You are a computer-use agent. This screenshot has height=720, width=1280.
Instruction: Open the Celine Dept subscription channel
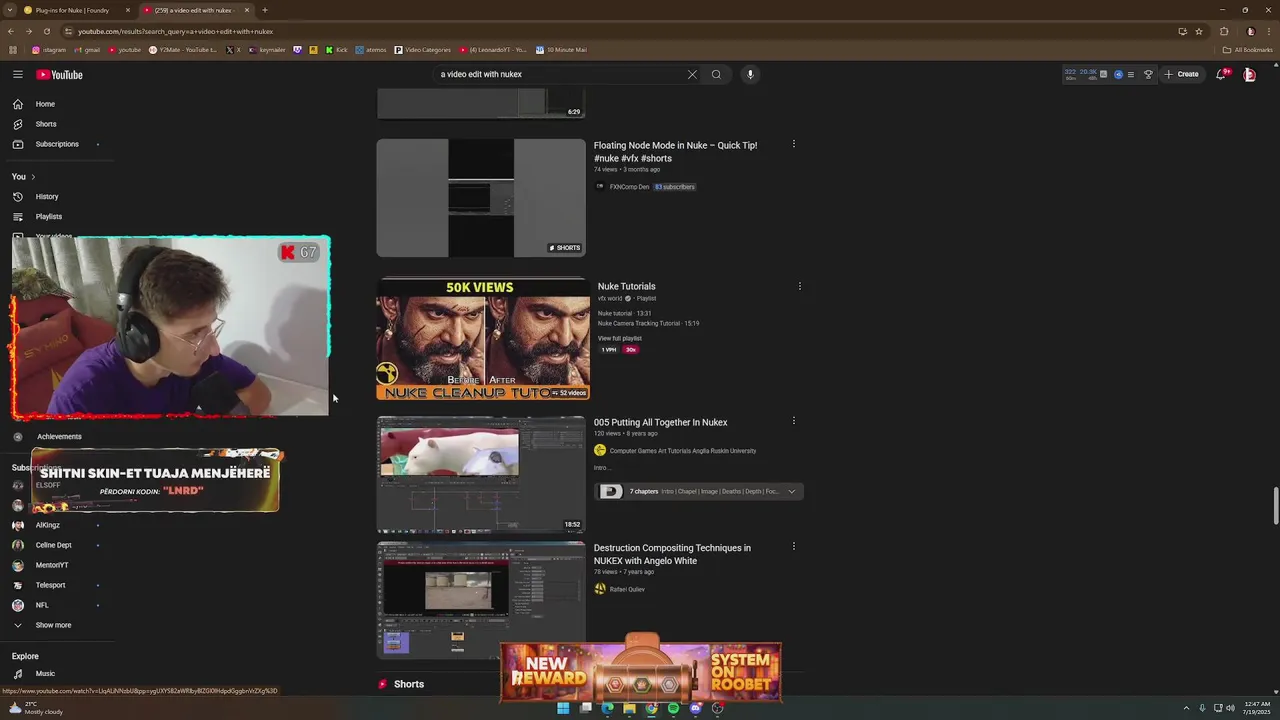[x=53, y=545]
